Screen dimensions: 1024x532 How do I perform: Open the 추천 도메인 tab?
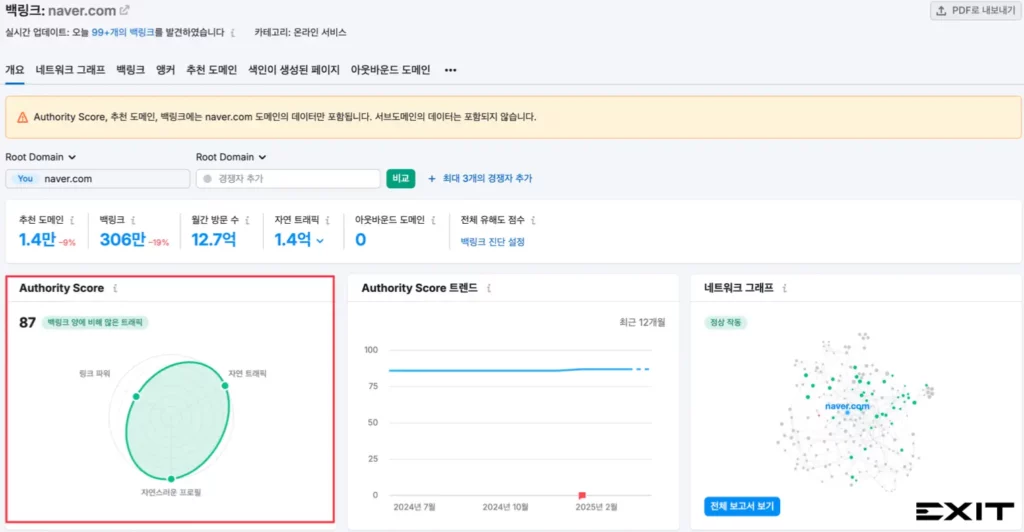click(212, 70)
